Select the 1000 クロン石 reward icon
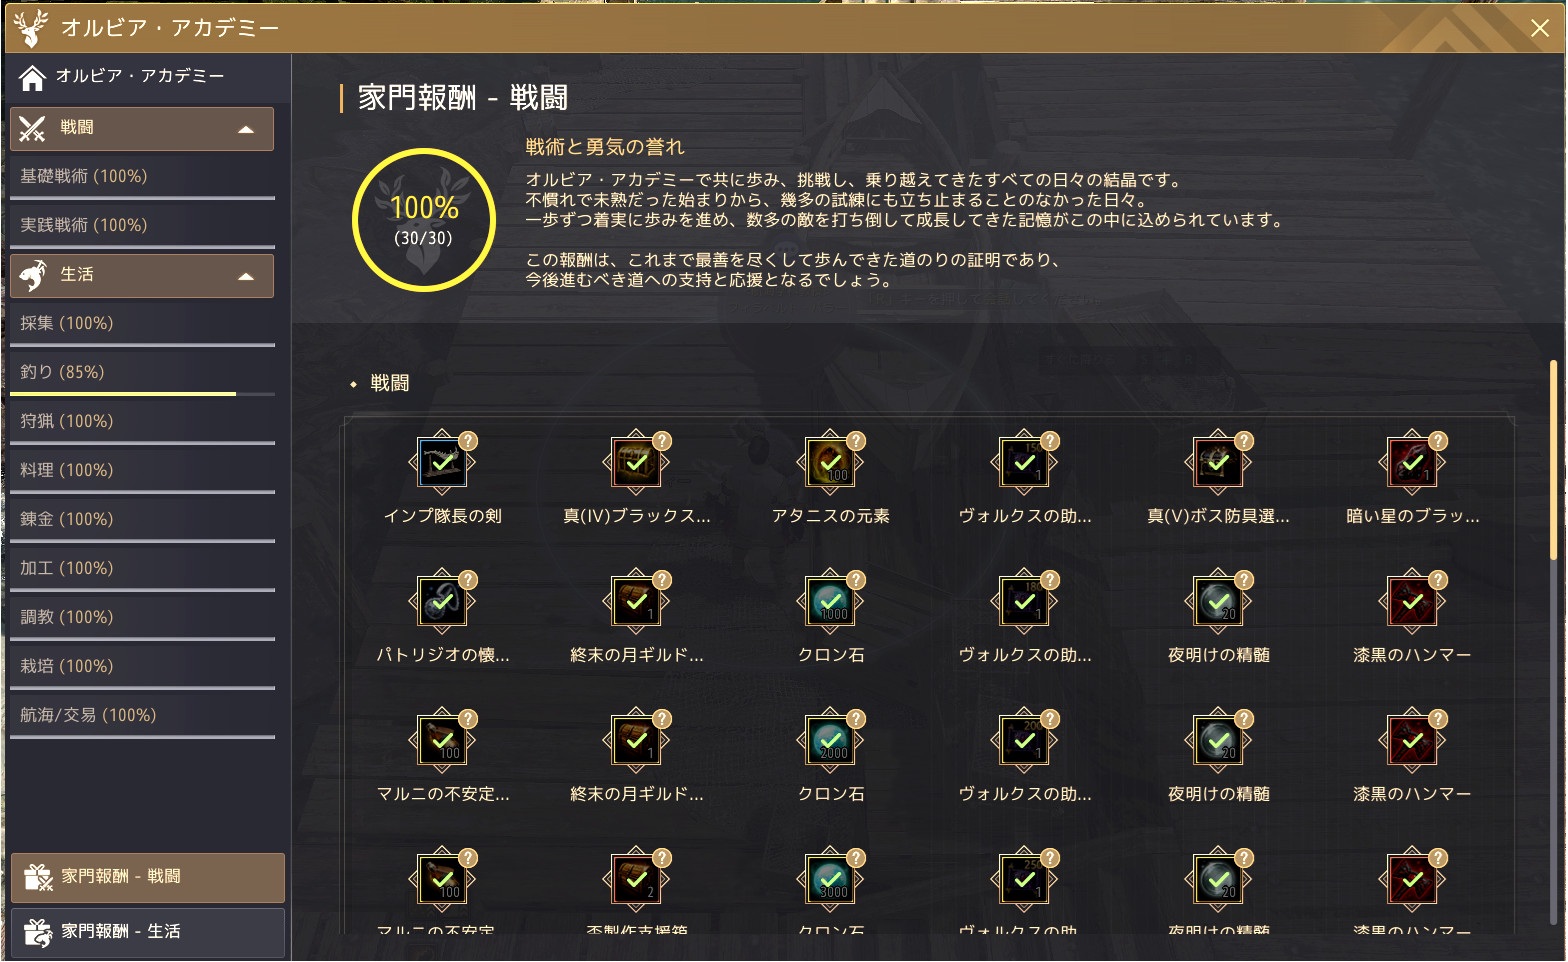 pos(830,603)
